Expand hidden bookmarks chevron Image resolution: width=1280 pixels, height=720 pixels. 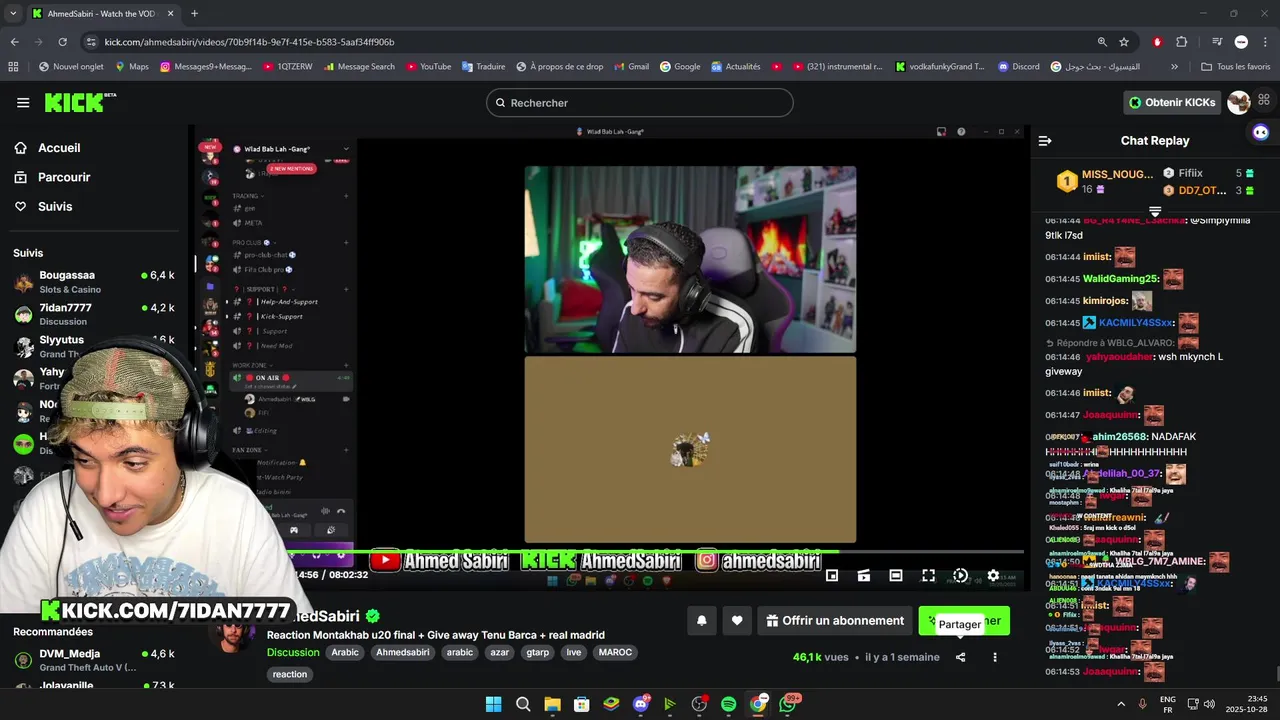tap(1174, 67)
